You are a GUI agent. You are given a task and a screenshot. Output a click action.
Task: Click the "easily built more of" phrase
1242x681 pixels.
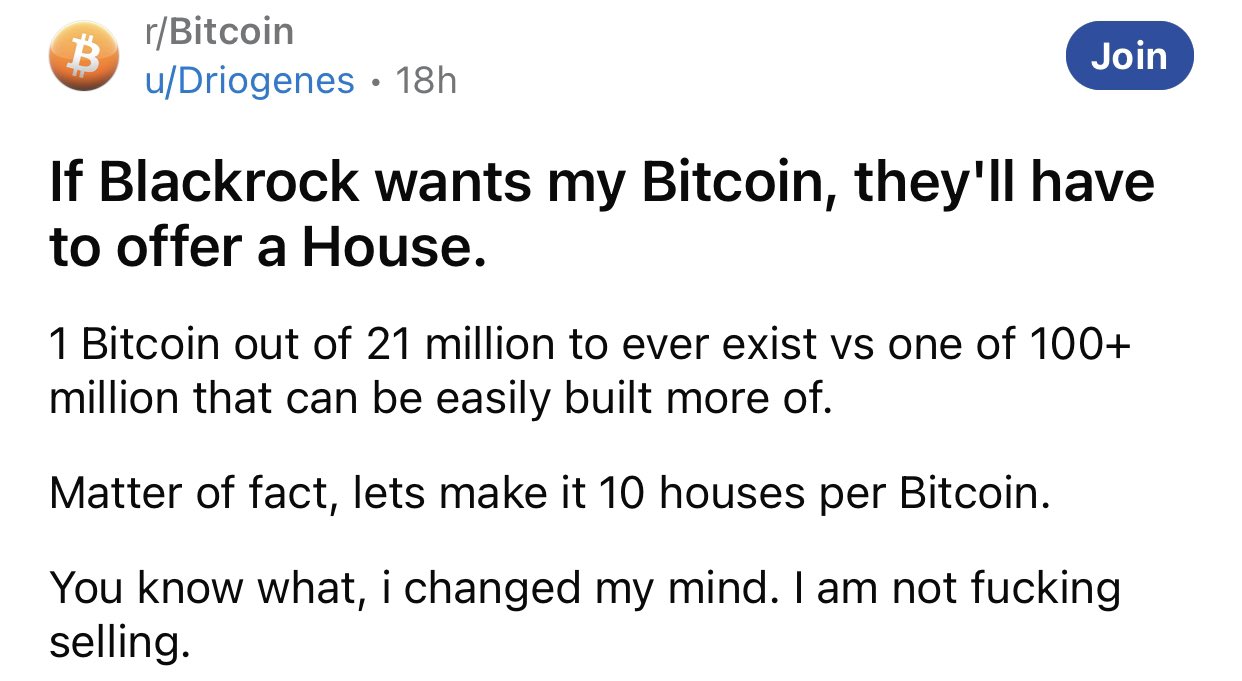point(644,399)
